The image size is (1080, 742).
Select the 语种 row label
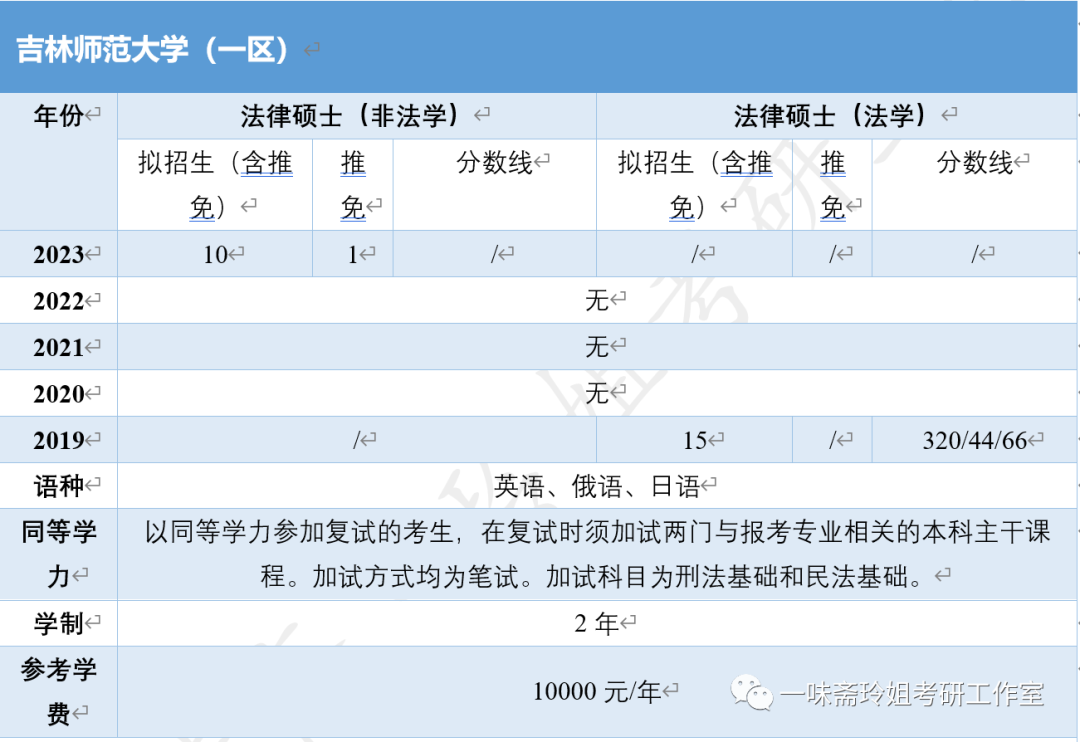coord(59,486)
